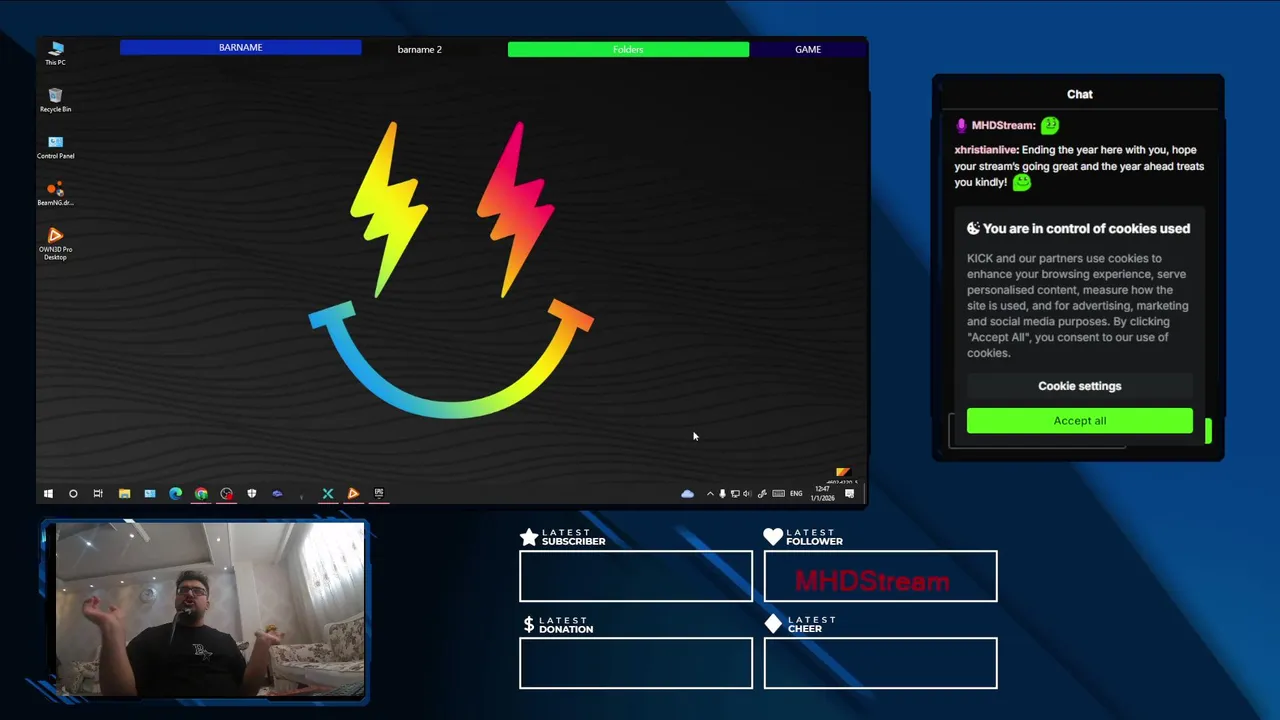Open the Control Panel desktop shortcut
1280x720 pixels.
click(55, 147)
